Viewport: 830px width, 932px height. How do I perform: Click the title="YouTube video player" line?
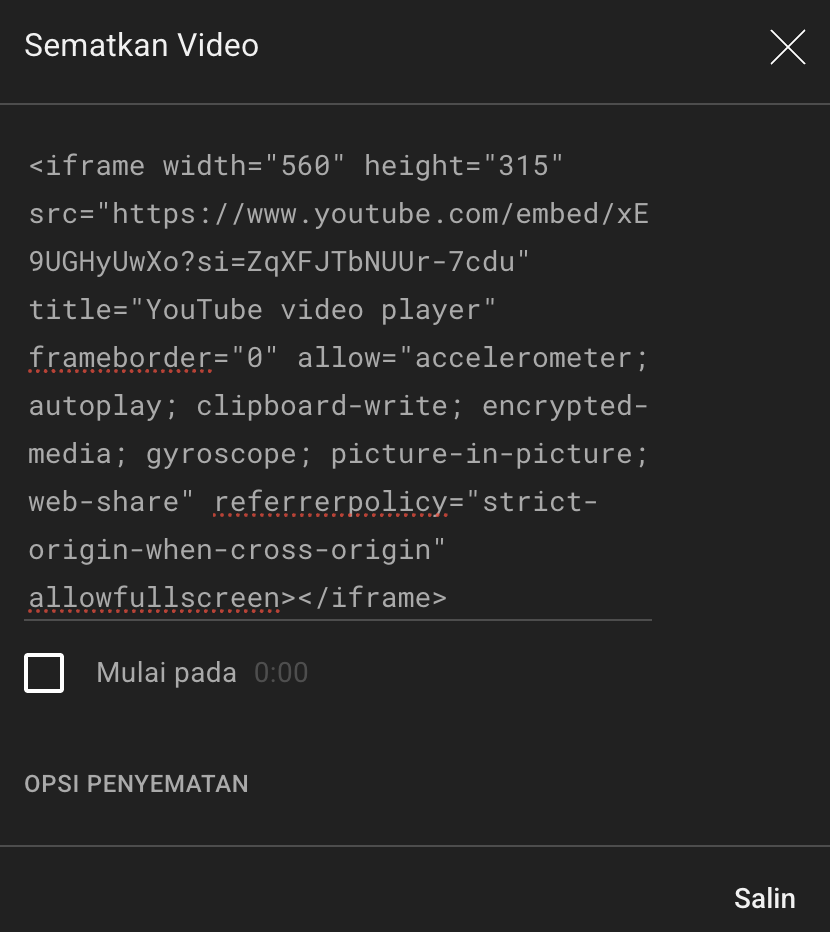click(262, 309)
